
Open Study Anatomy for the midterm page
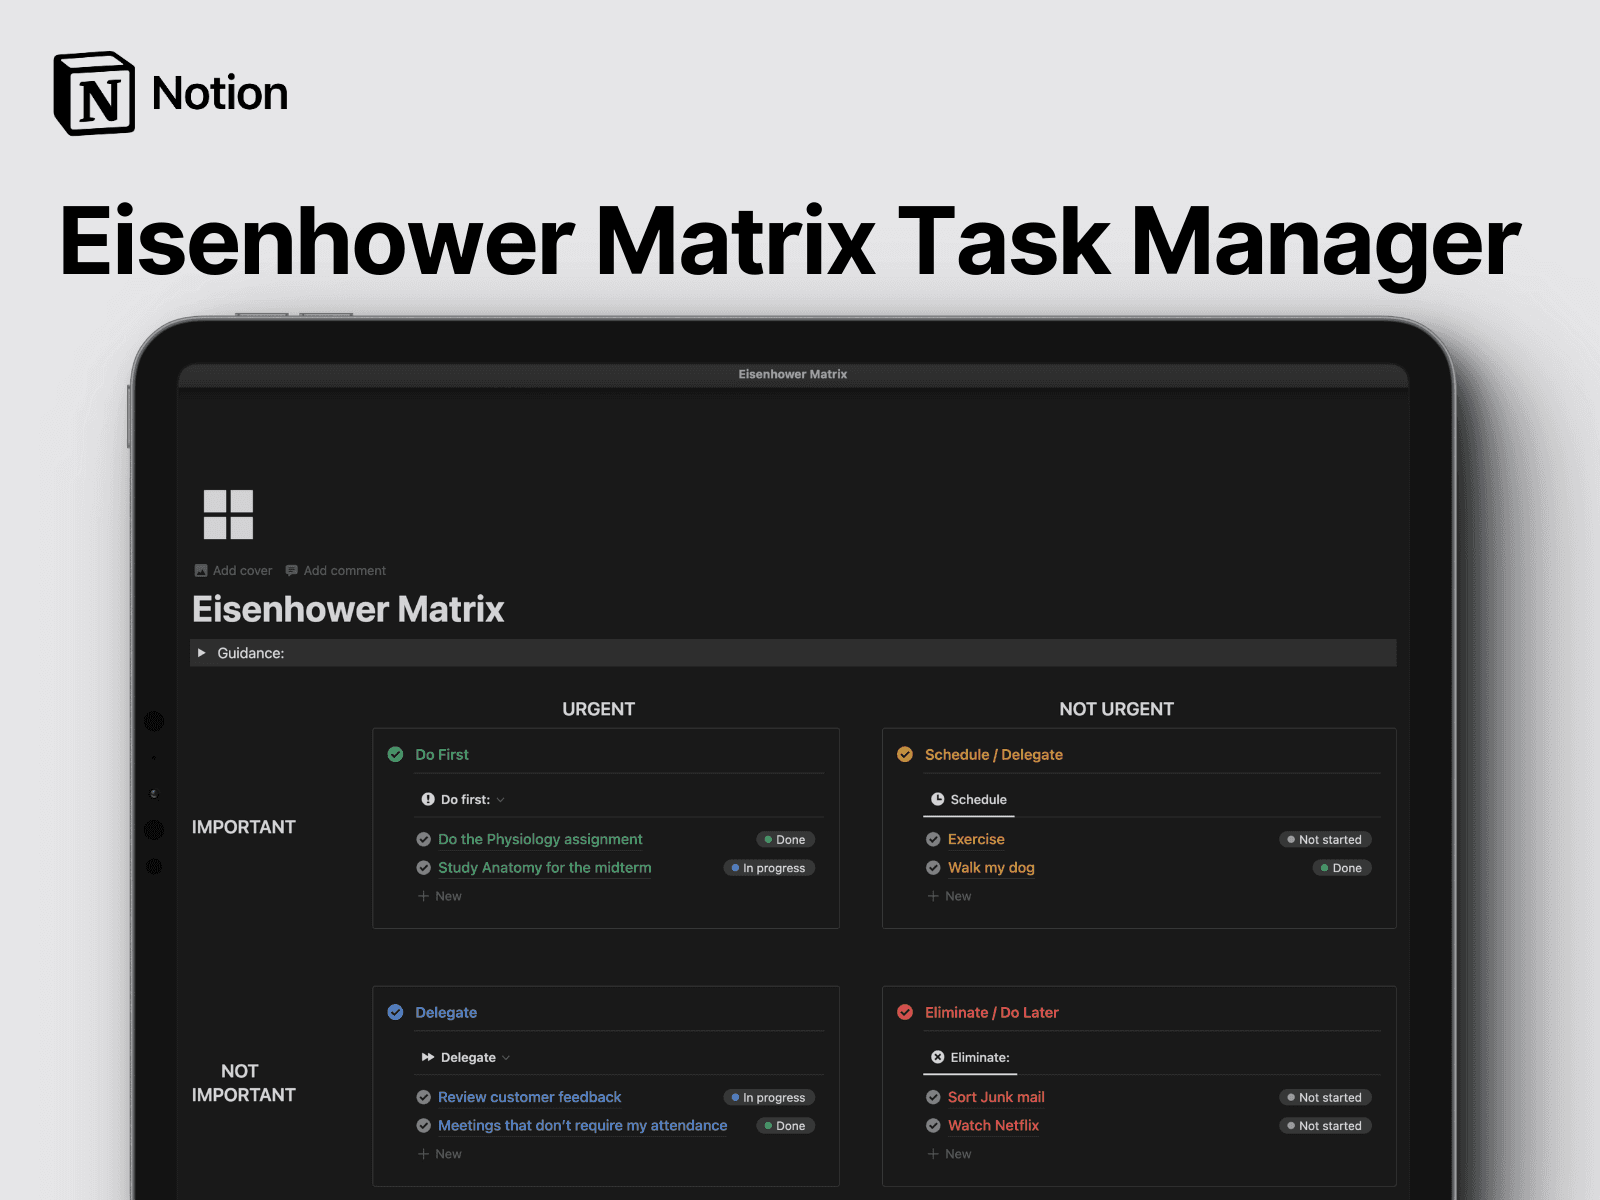tap(545, 868)
